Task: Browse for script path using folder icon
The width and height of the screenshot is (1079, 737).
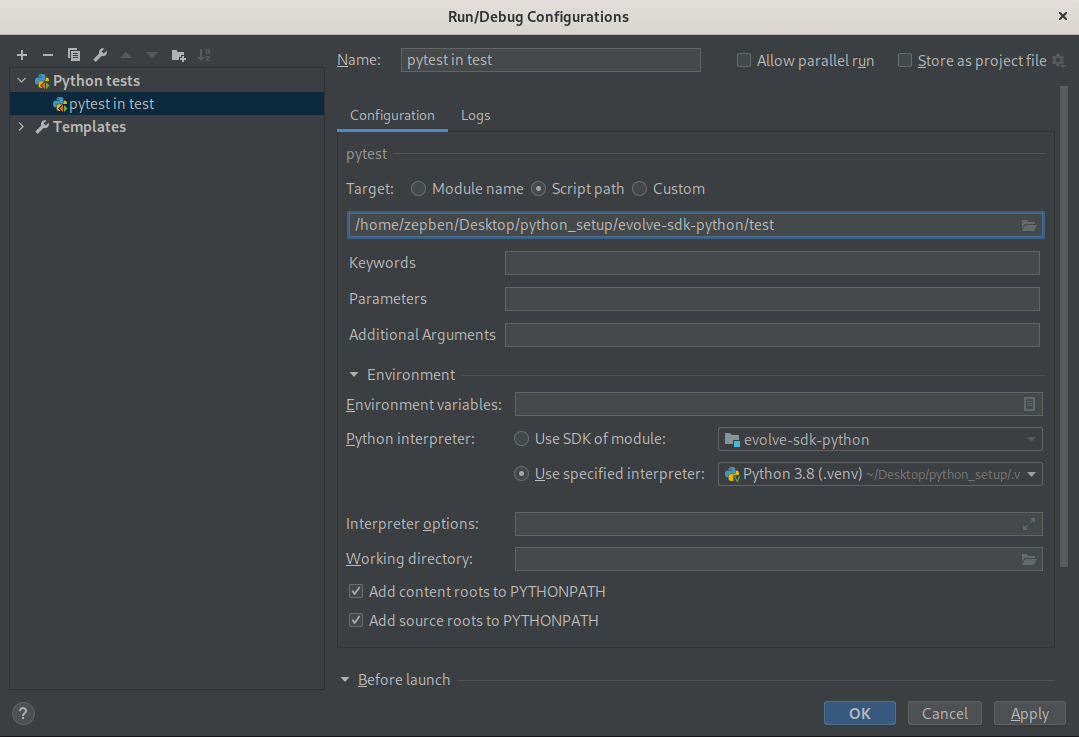Action: [1029, 225]
